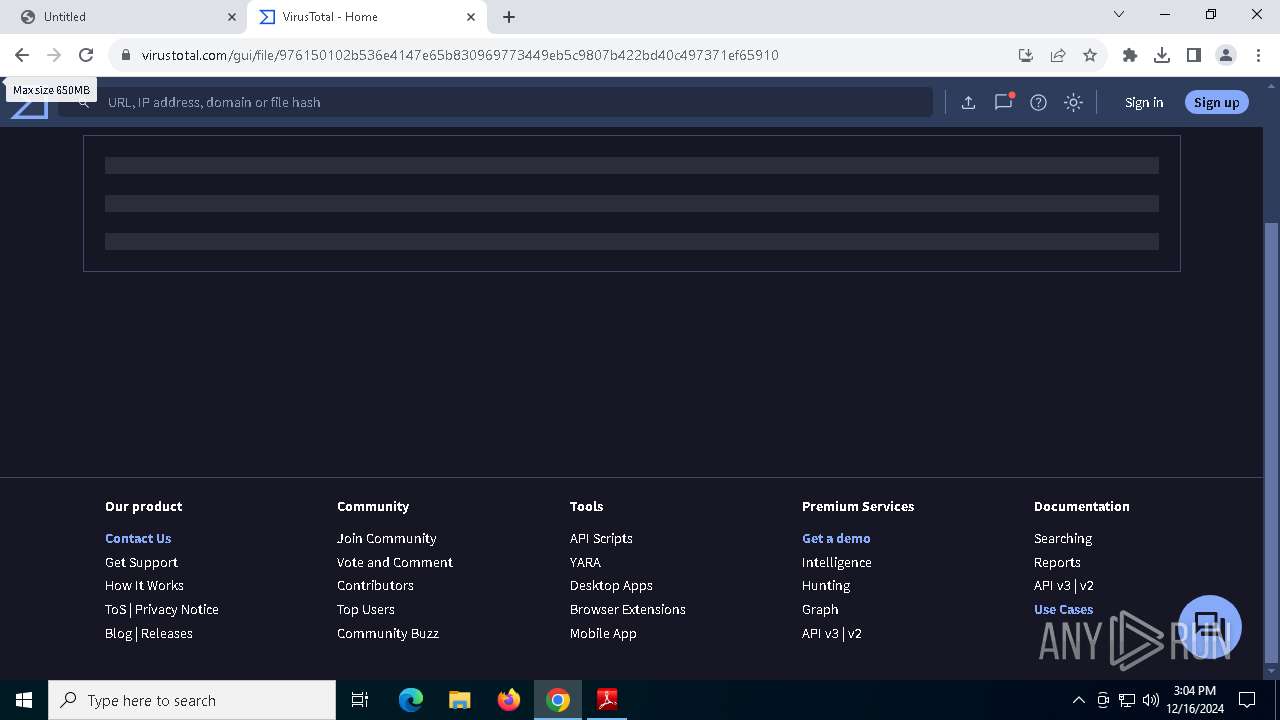
Task: Open the Privacy Notice link
Action: (x=177, y=609)
